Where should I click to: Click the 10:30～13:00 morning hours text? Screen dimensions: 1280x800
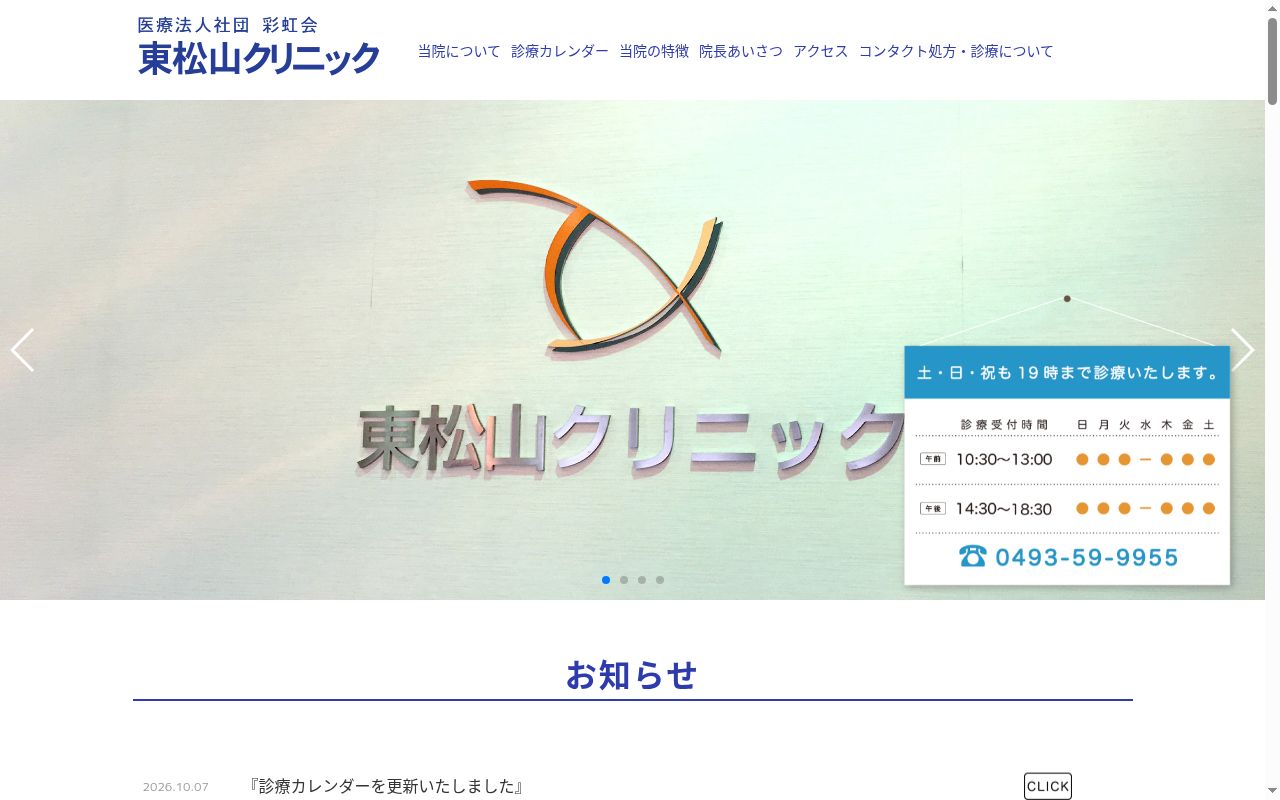1004,460
